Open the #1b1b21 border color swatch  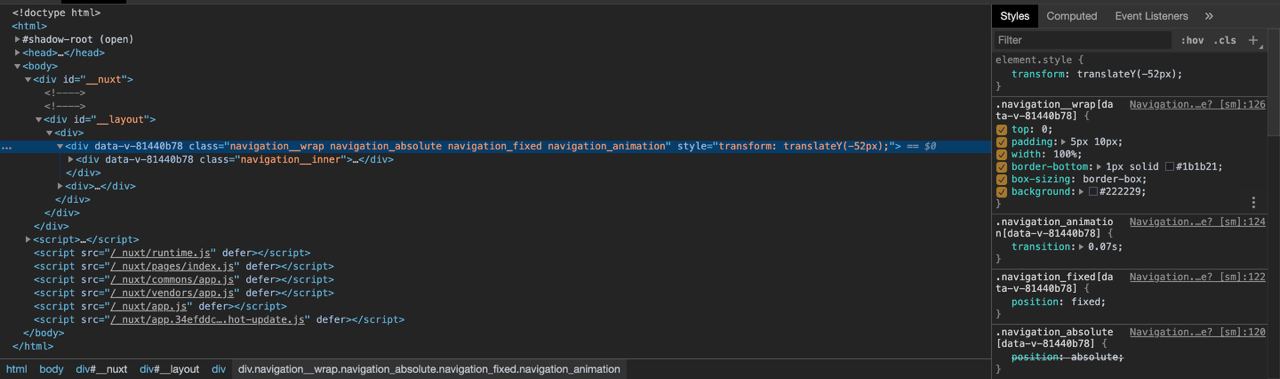1169,167
